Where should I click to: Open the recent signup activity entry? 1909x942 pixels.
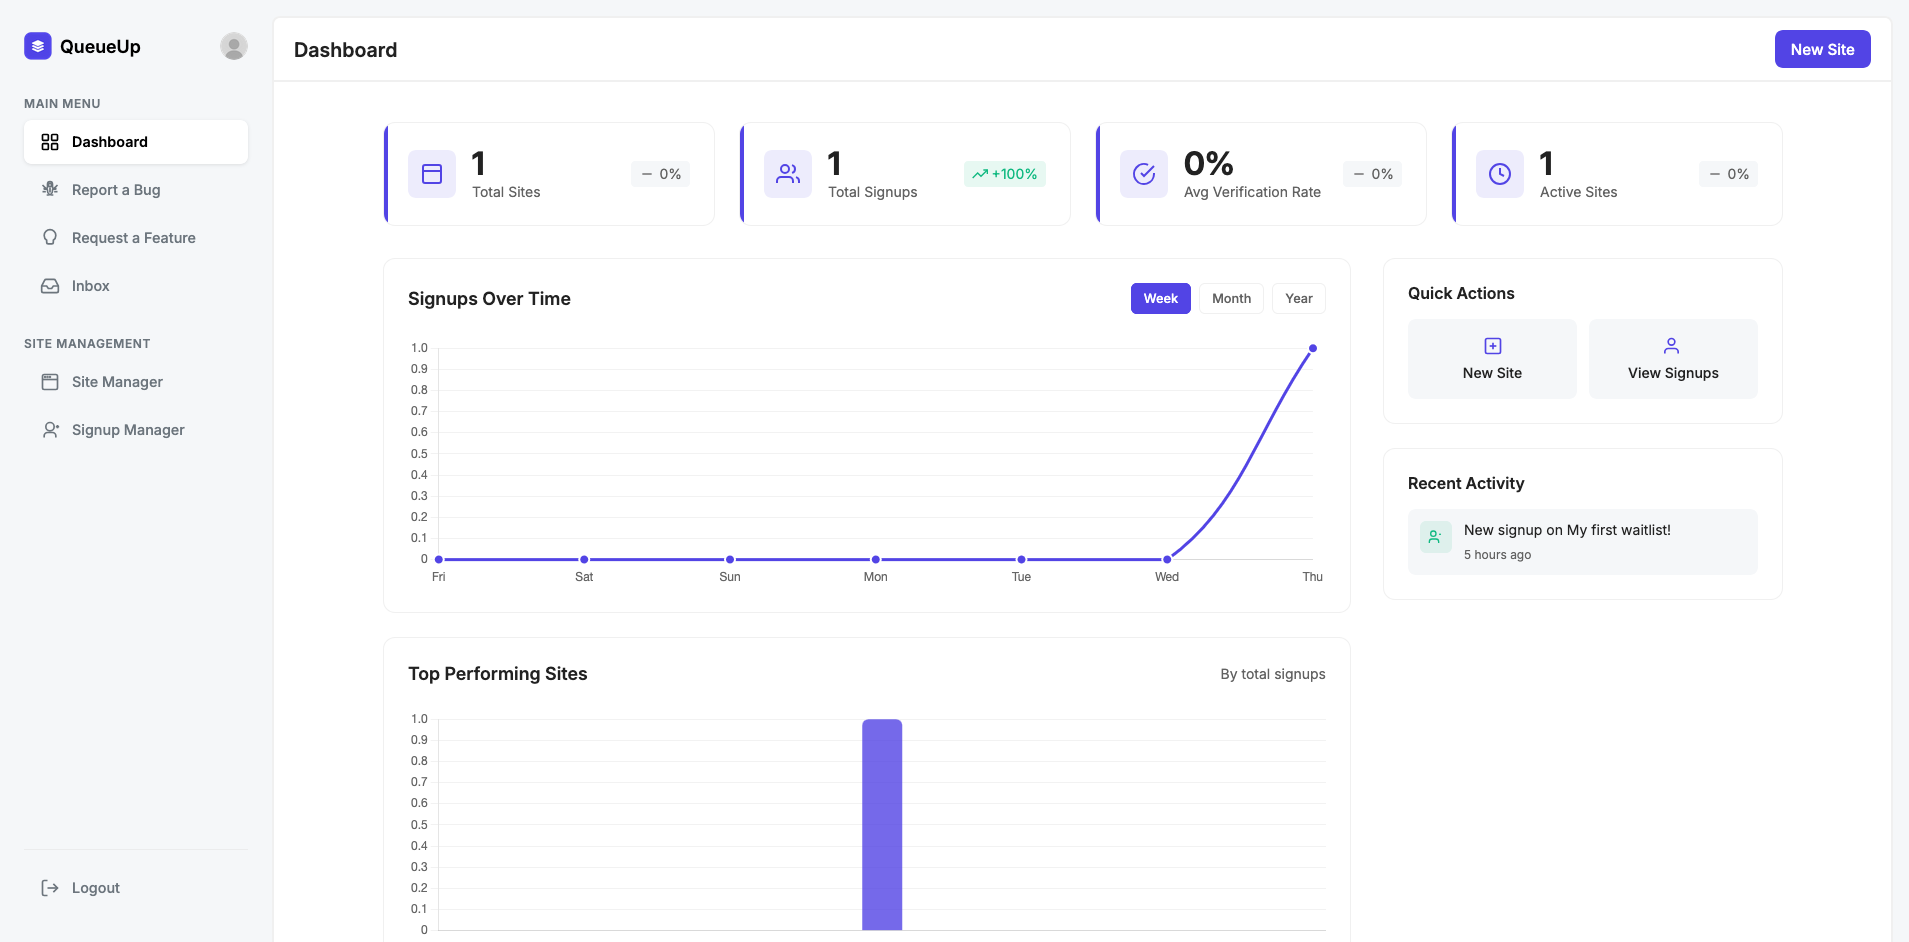[x=1582, y=541]
